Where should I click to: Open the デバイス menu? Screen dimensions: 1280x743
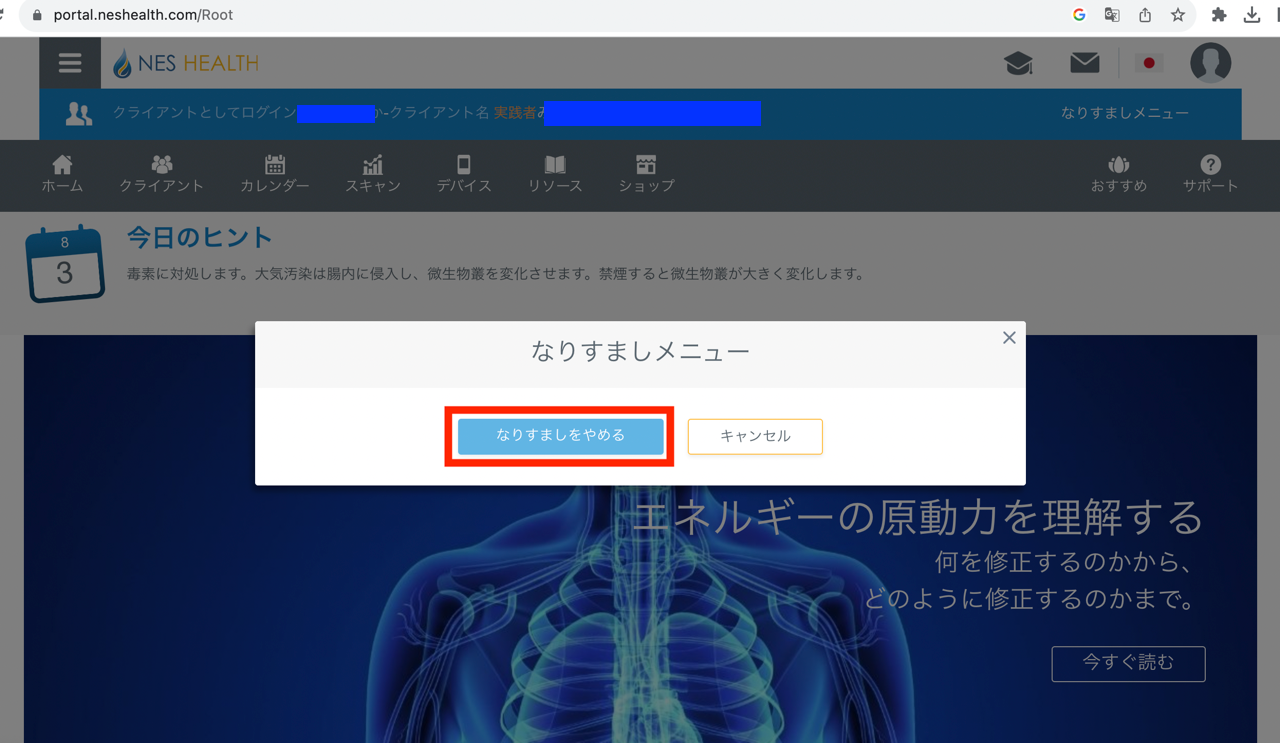point(464,174)
